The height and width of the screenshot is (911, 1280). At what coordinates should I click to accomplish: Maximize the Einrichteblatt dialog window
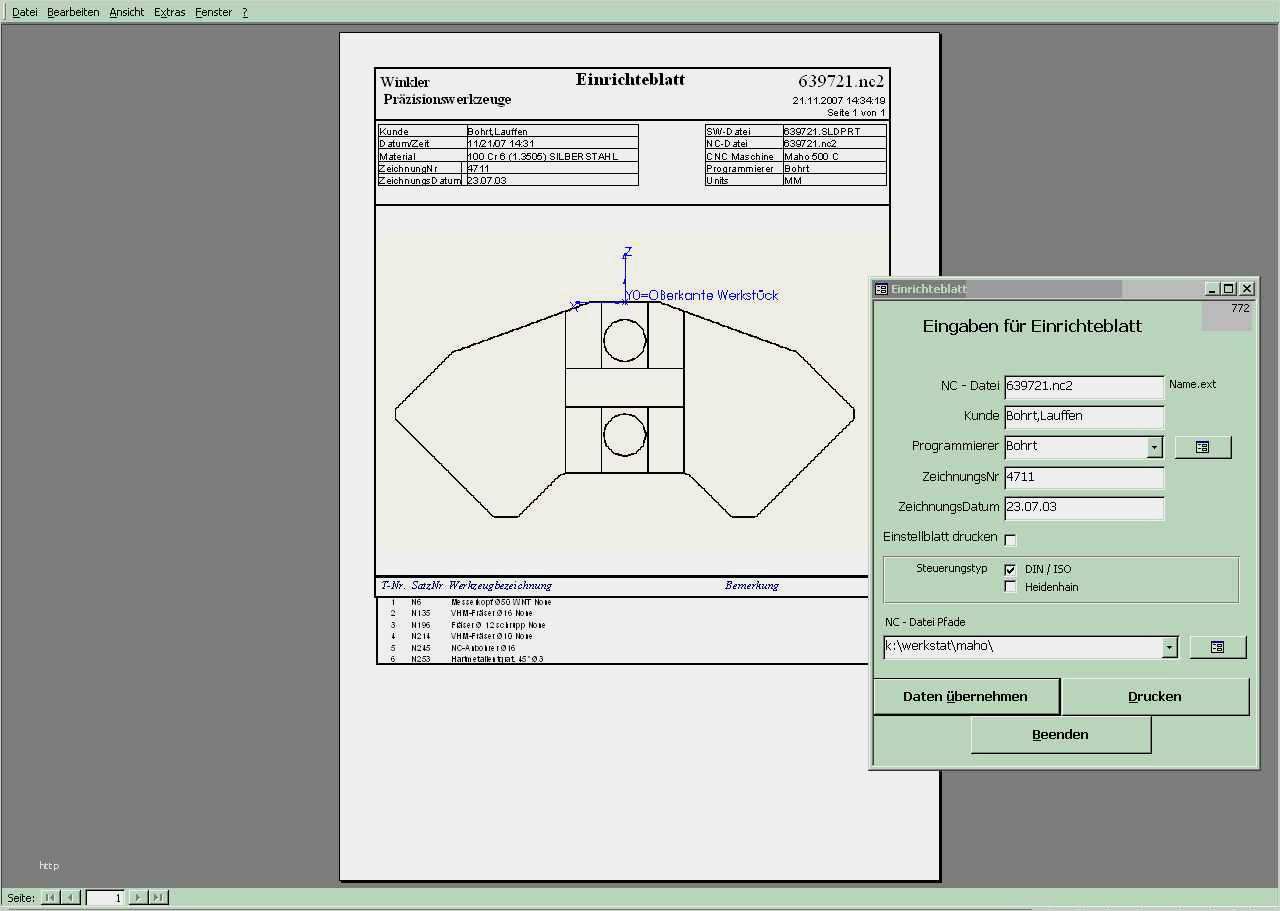pos(1229,289)
